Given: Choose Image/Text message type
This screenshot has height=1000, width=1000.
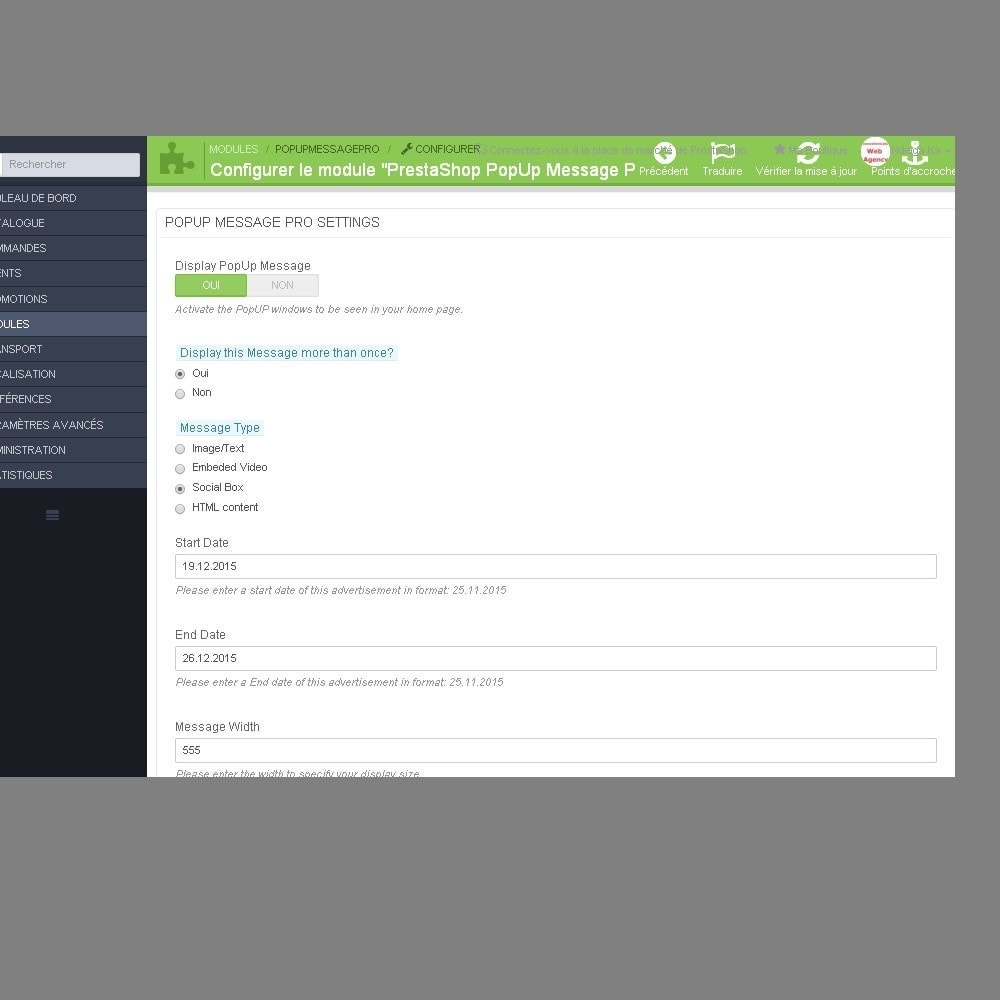Looking at the screenshot, I should [180, 449].
